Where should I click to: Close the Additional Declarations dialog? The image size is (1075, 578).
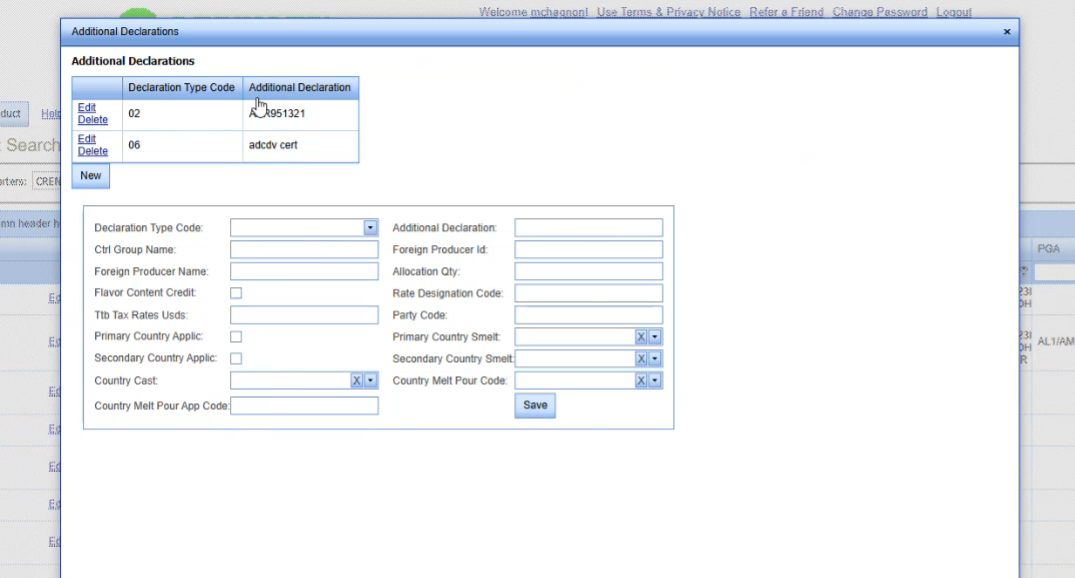pyautogui.click(x=1007, y=32)
